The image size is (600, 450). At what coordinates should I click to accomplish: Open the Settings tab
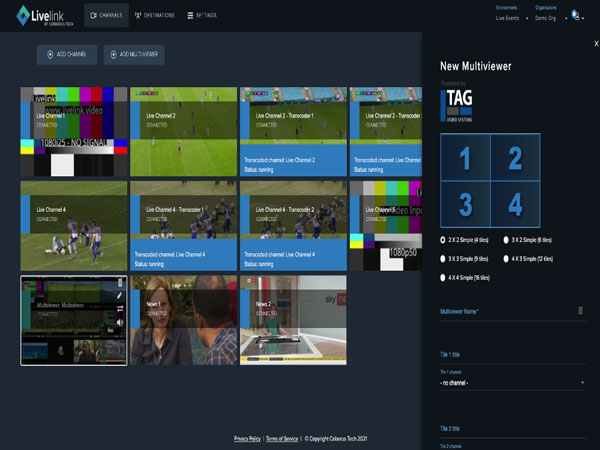click(x=202, y=15)
